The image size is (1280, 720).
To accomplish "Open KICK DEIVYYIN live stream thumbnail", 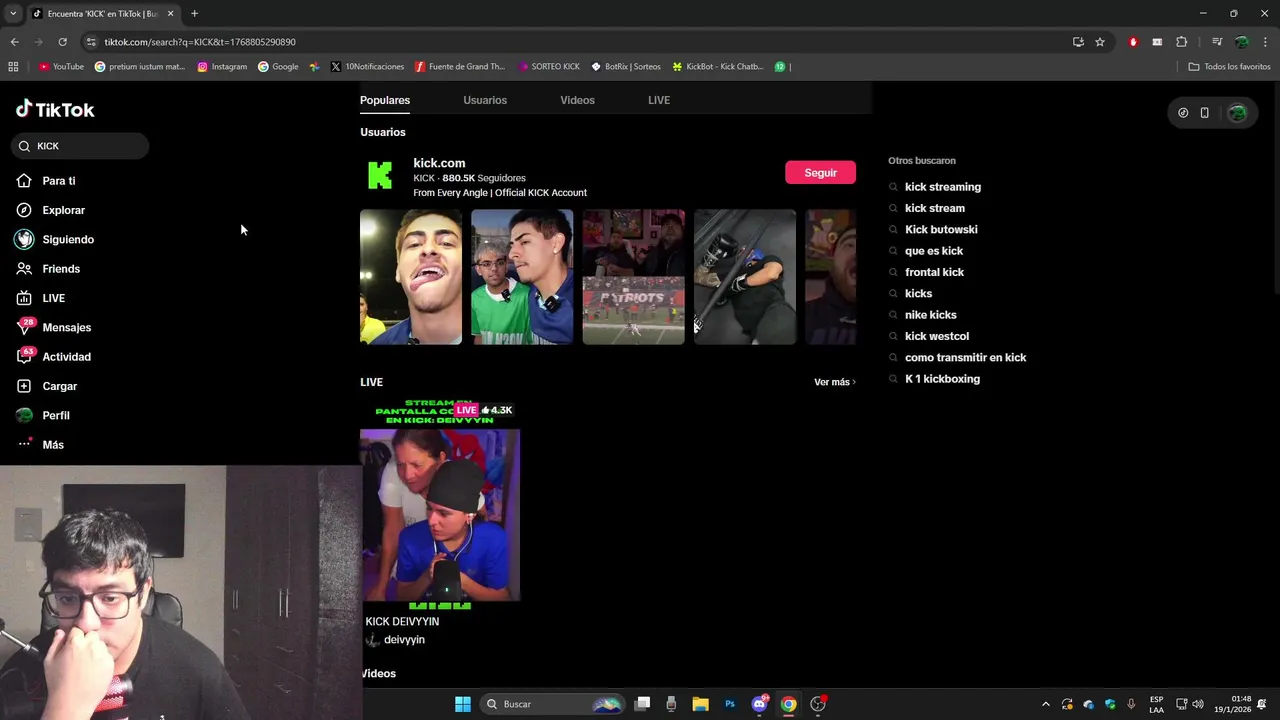I will 440,505.
